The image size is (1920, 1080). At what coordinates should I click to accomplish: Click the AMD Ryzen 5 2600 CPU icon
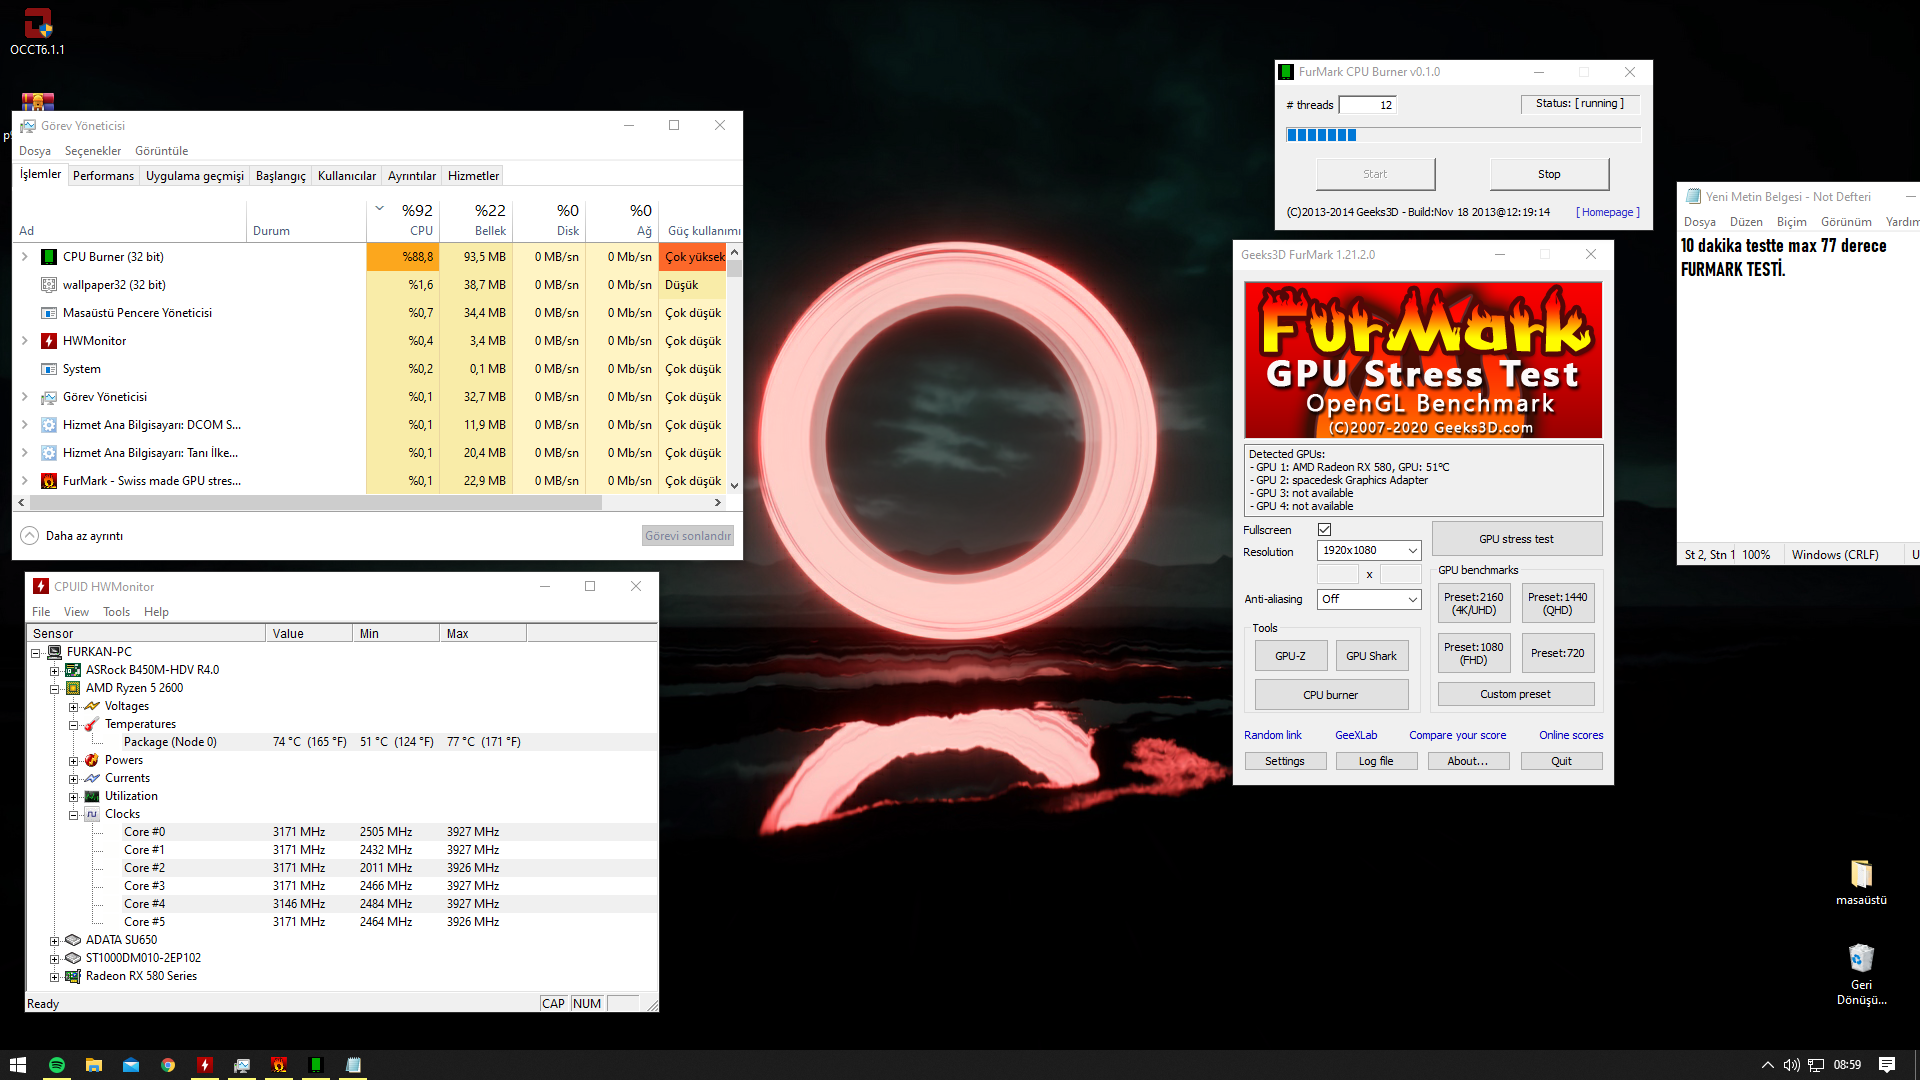point(73,688)
